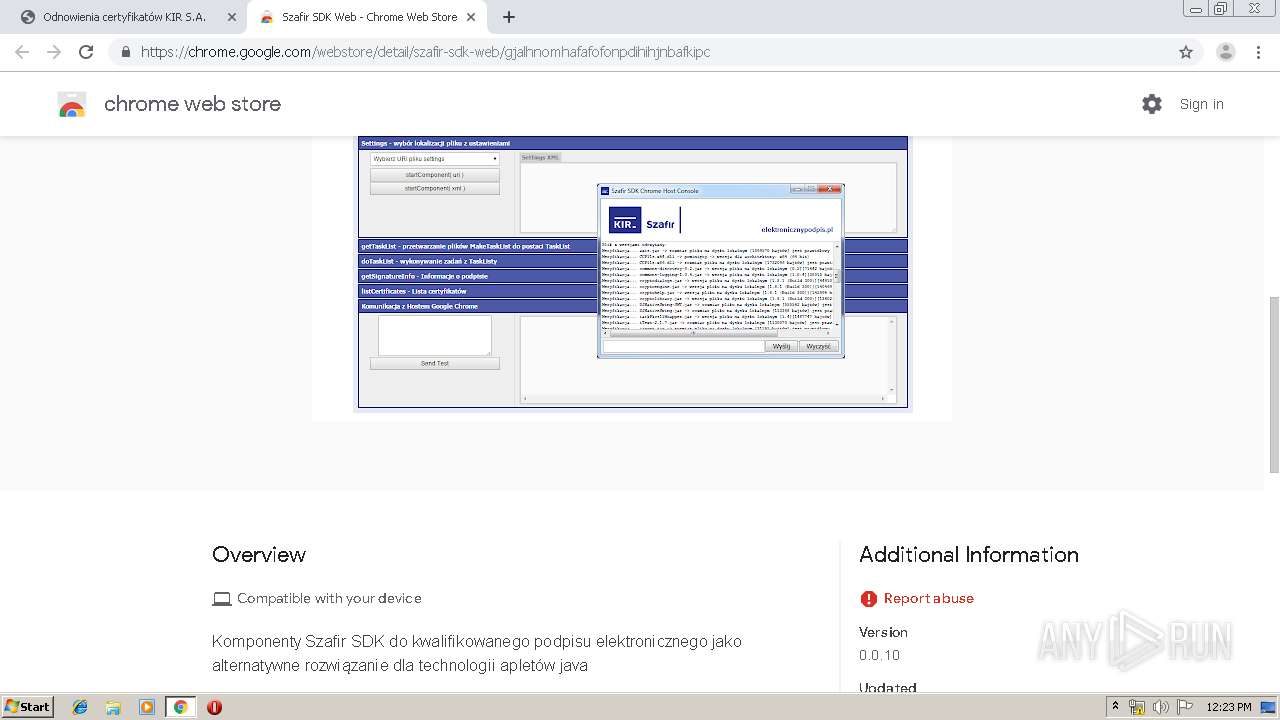The height and width of the screenshot is (720, 1280).
Task: Click the page vertical scrollbar
Action: 1273,385
